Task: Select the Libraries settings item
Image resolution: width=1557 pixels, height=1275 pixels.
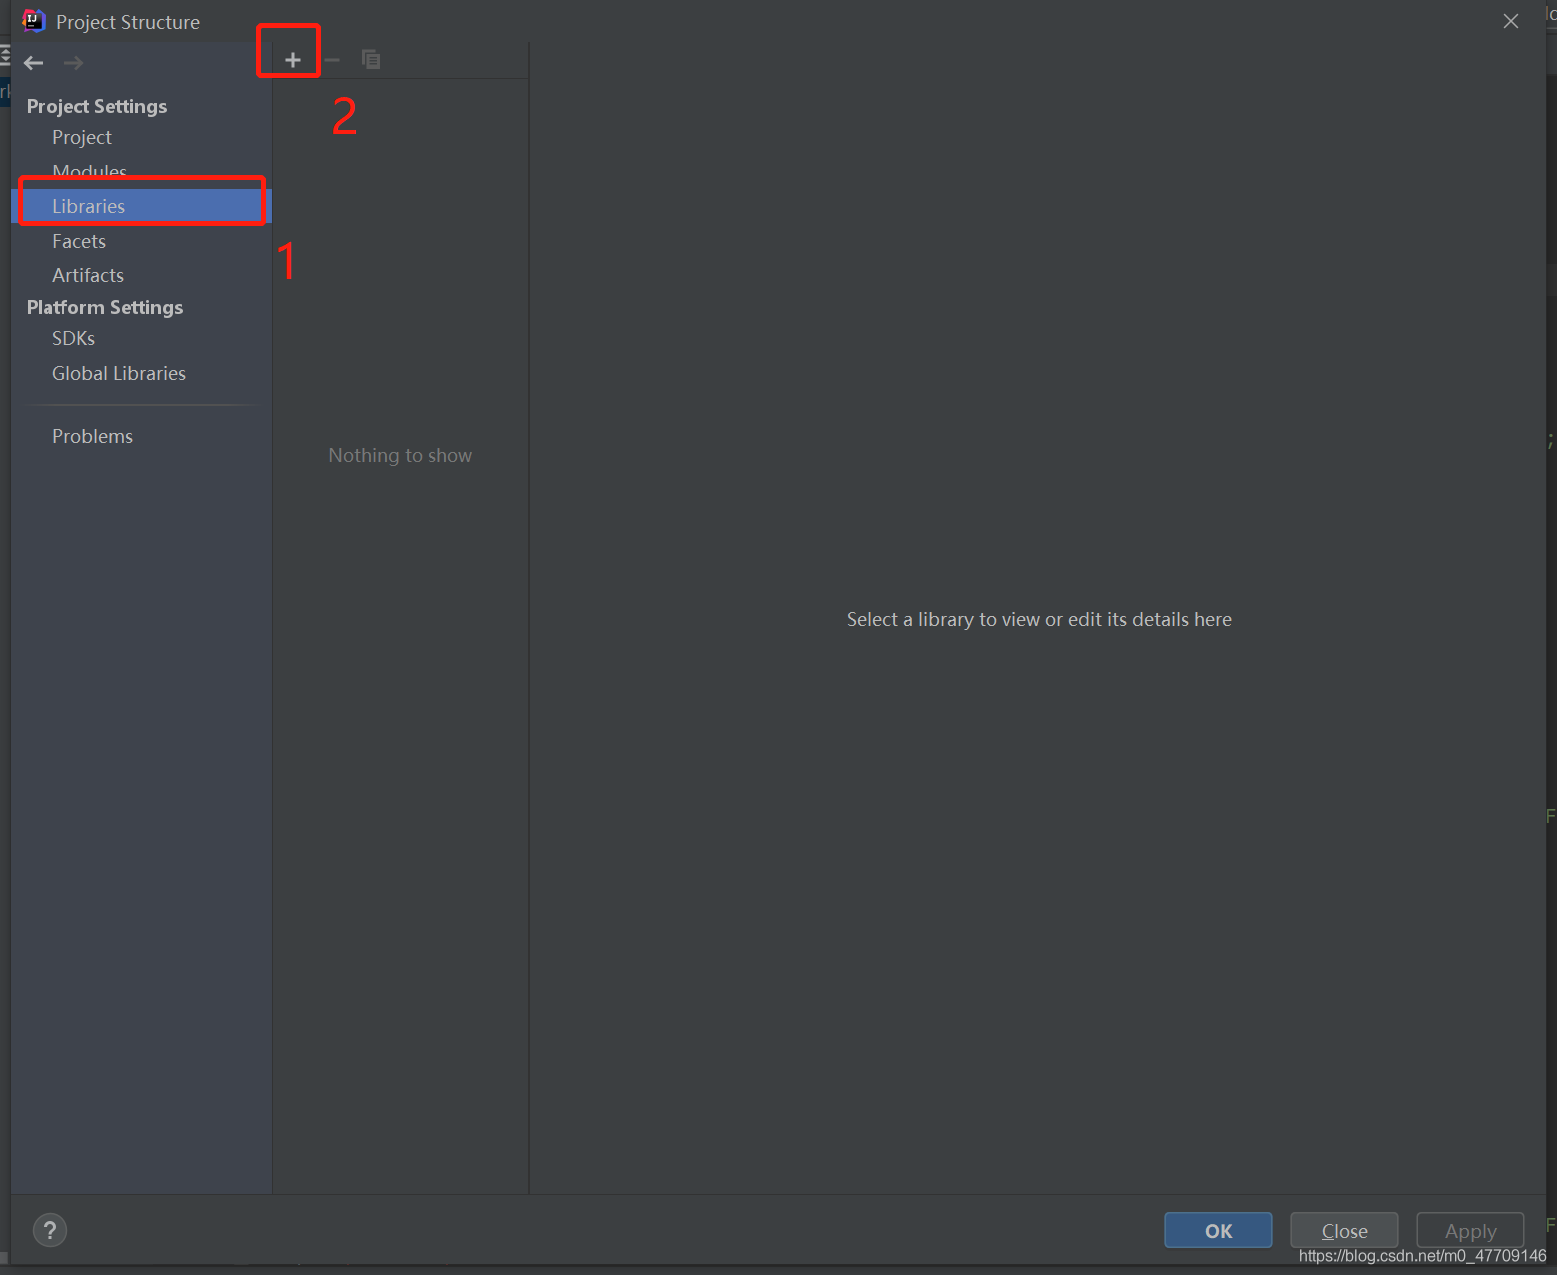Action: point(142,206)
